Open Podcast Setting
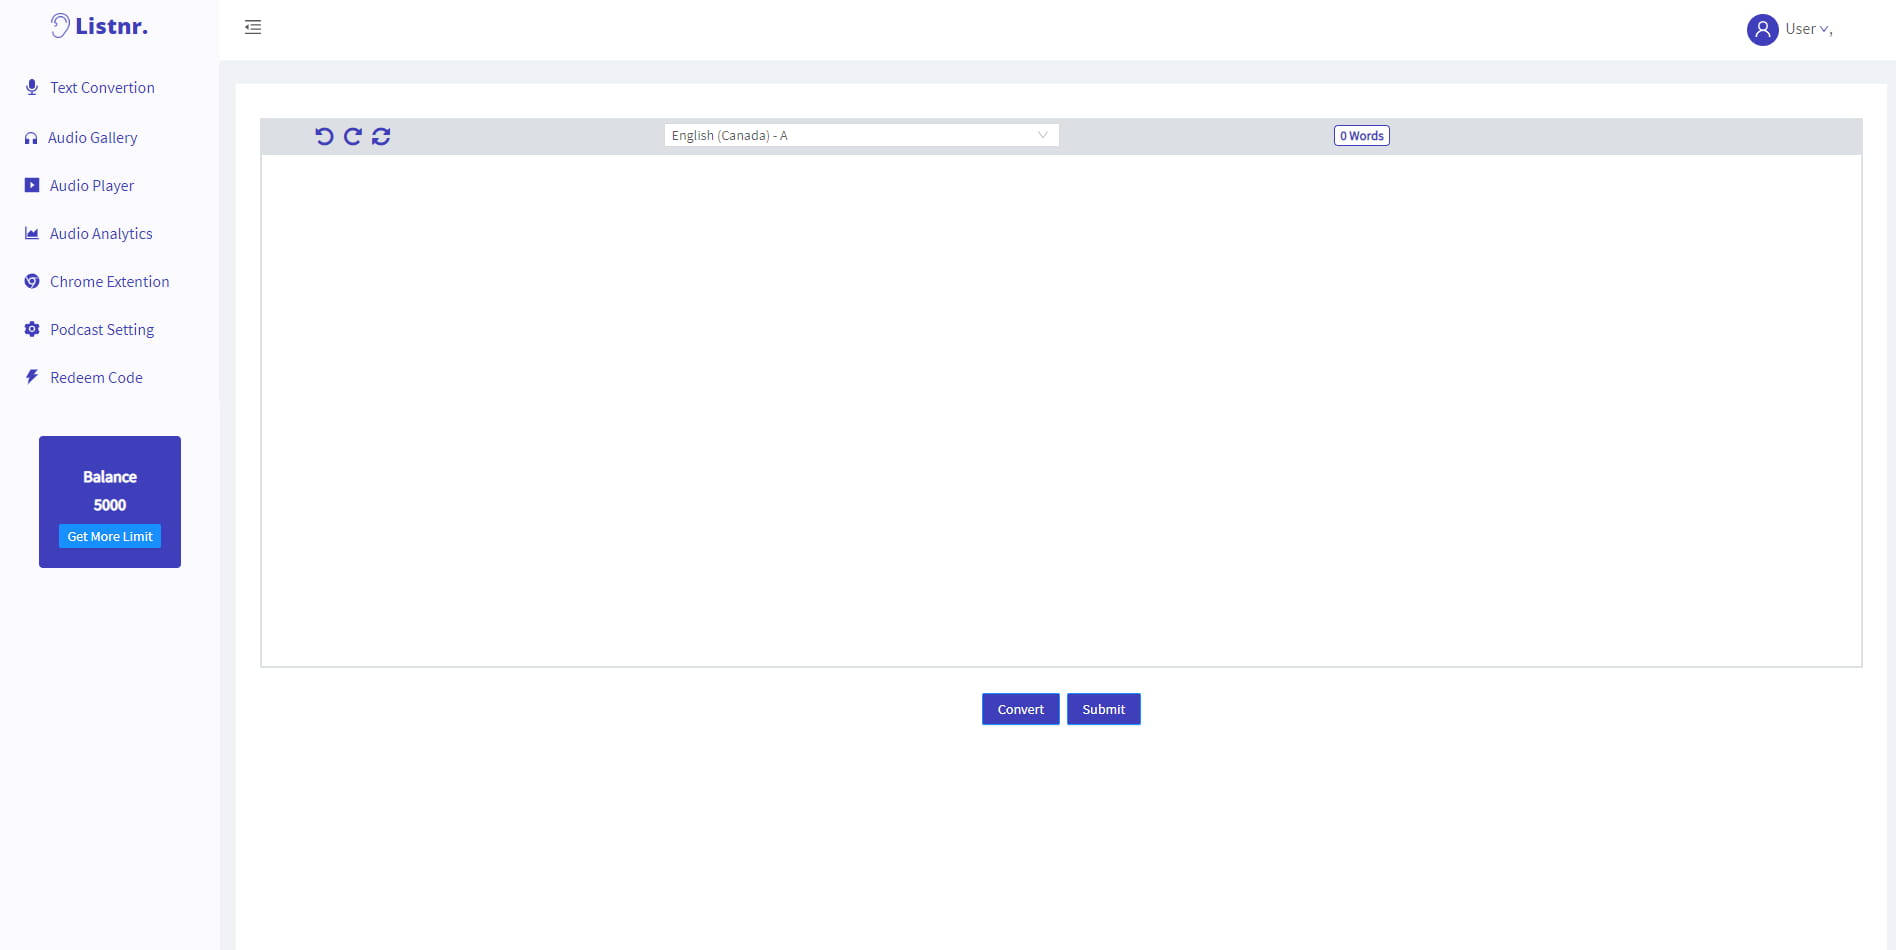This screenshot has width=1896, height=950. coord(102,330)
